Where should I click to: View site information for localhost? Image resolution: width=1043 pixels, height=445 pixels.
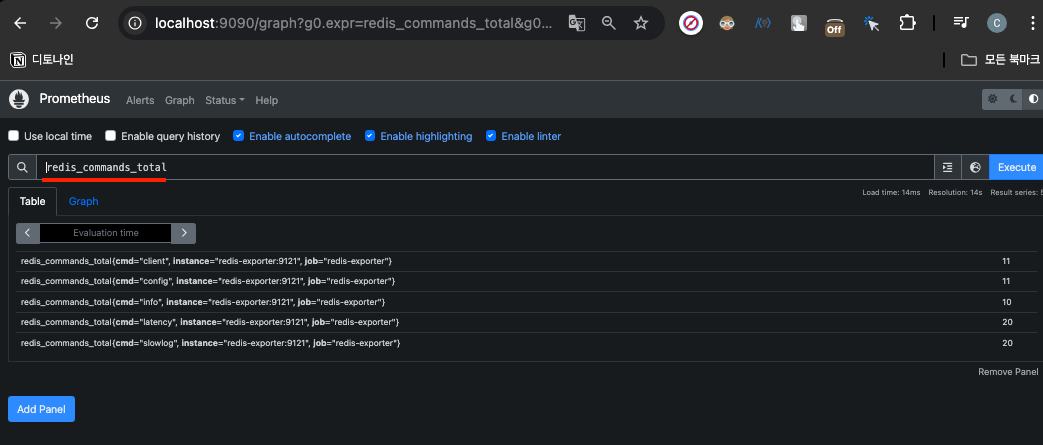point(136,23)
